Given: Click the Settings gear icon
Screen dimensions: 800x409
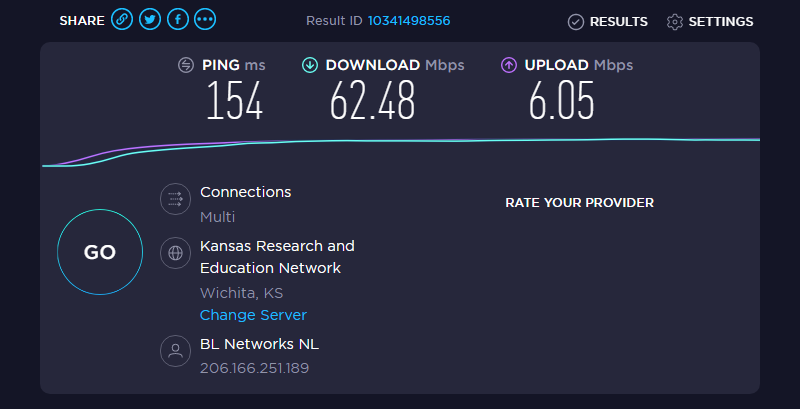Looking at the screenshot, I should coord(674,22).
